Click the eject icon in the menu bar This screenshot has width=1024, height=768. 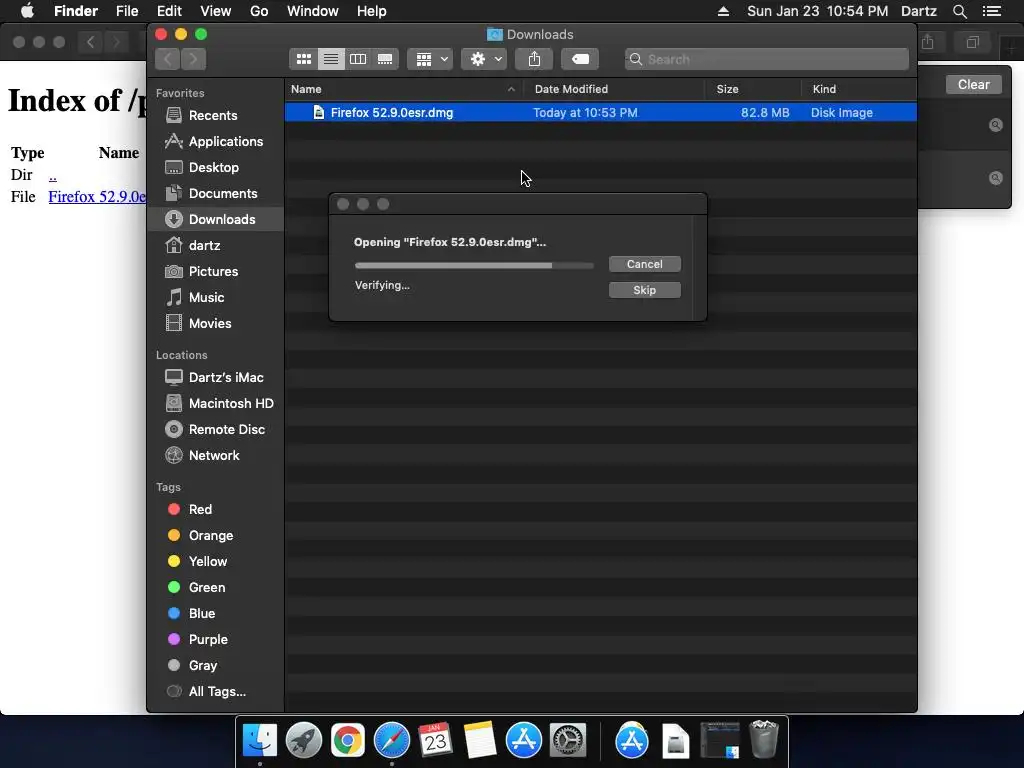[x=723, y=11]
